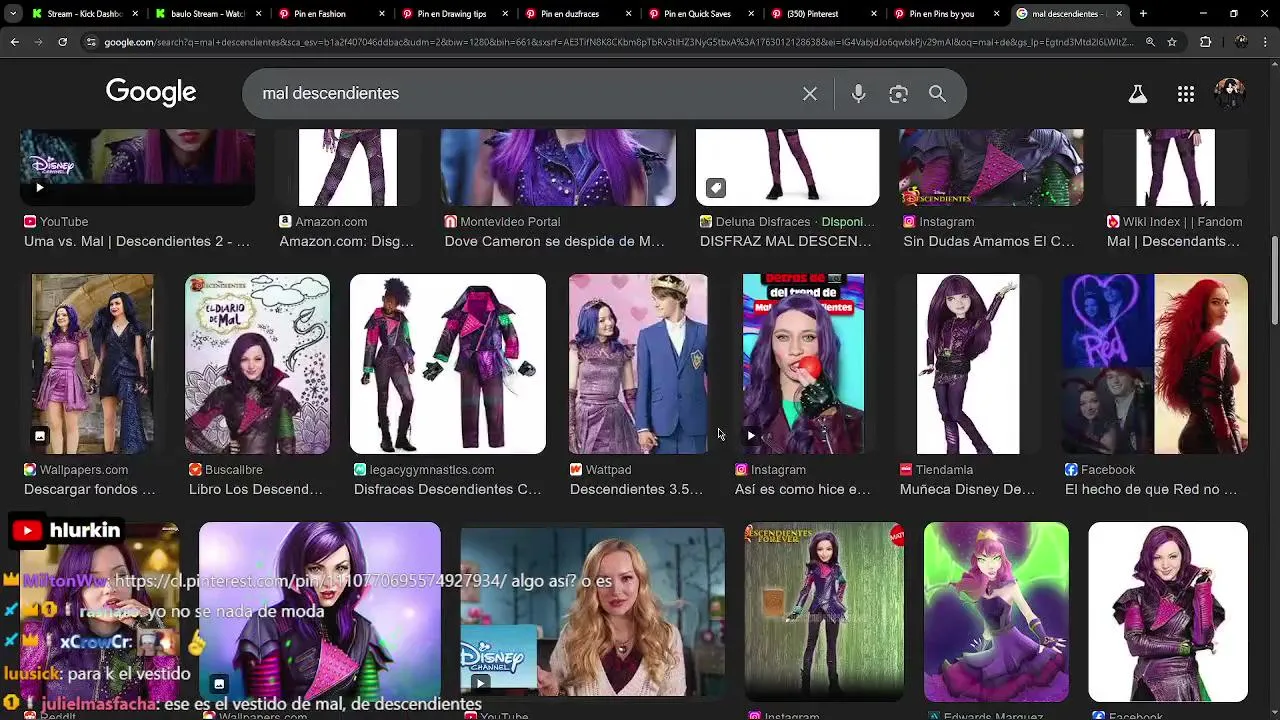Open a new browser tab
This screenshot has height=720, width=1280.
(x=1143, y=14)
